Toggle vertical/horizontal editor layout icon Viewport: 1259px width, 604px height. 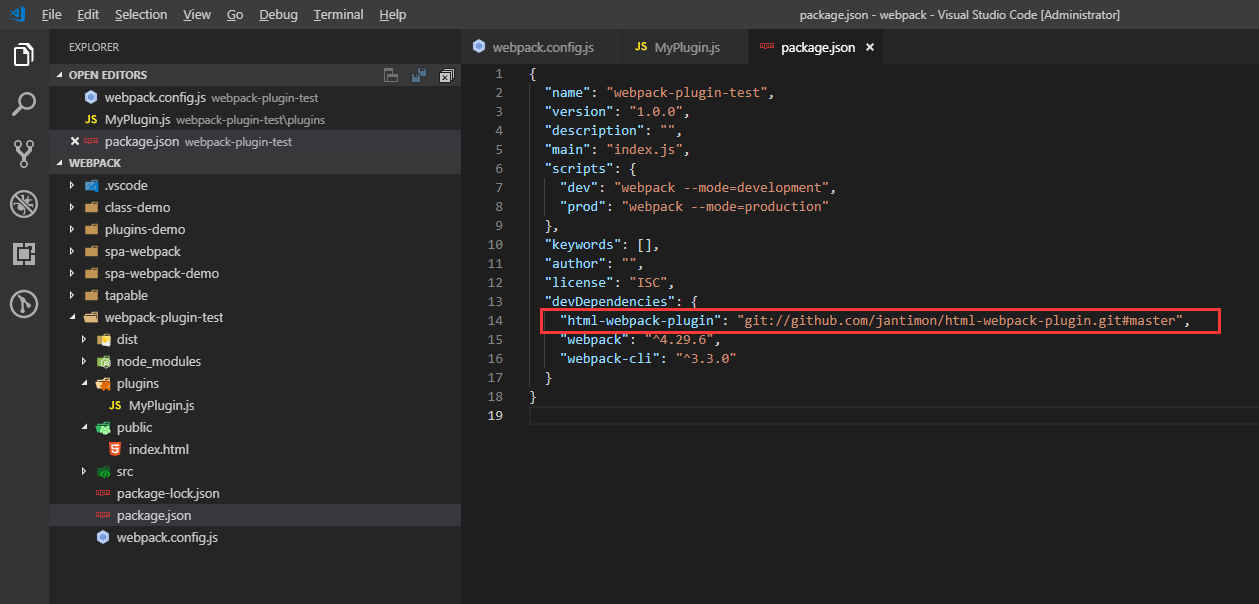coord(391,75)
